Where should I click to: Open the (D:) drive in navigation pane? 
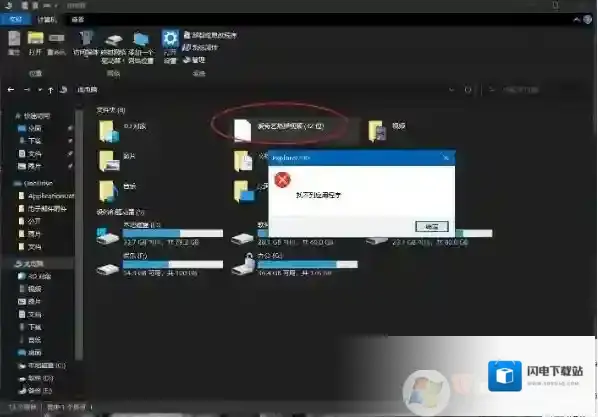tap(40, 378)
